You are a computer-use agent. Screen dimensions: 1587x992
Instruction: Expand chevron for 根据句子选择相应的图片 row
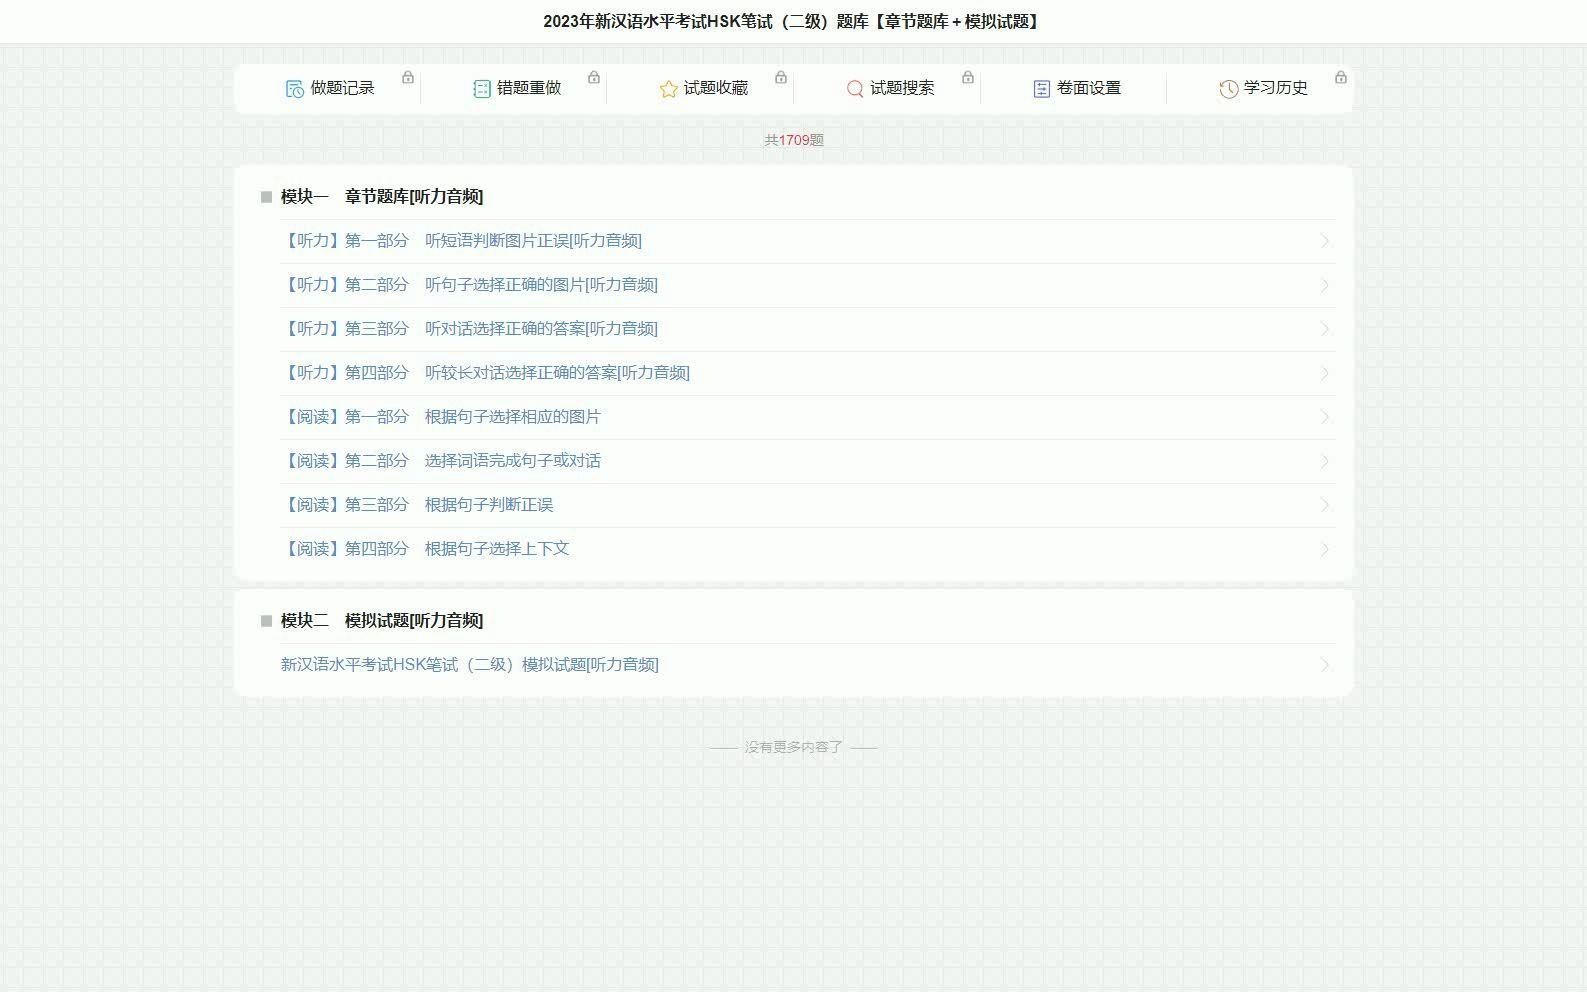click(1325, 417)
